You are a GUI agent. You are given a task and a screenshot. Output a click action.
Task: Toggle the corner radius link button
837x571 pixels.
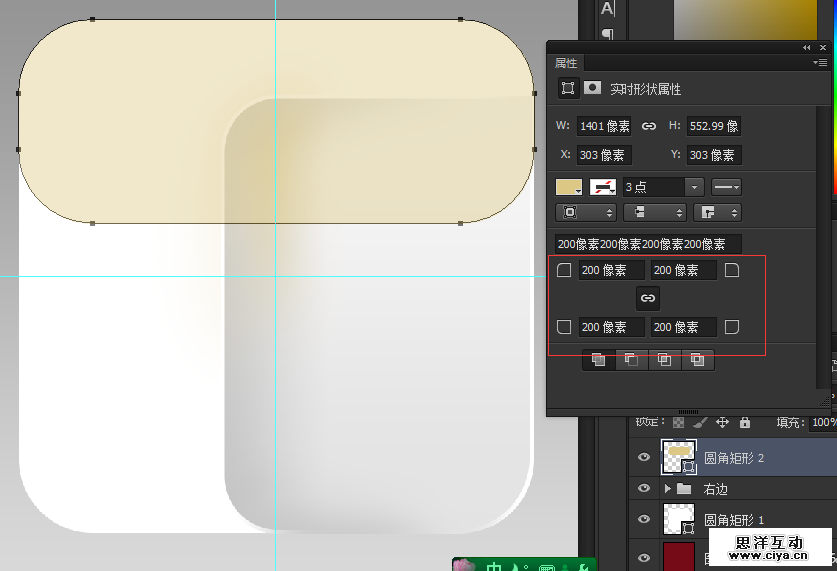pos(648,298)
